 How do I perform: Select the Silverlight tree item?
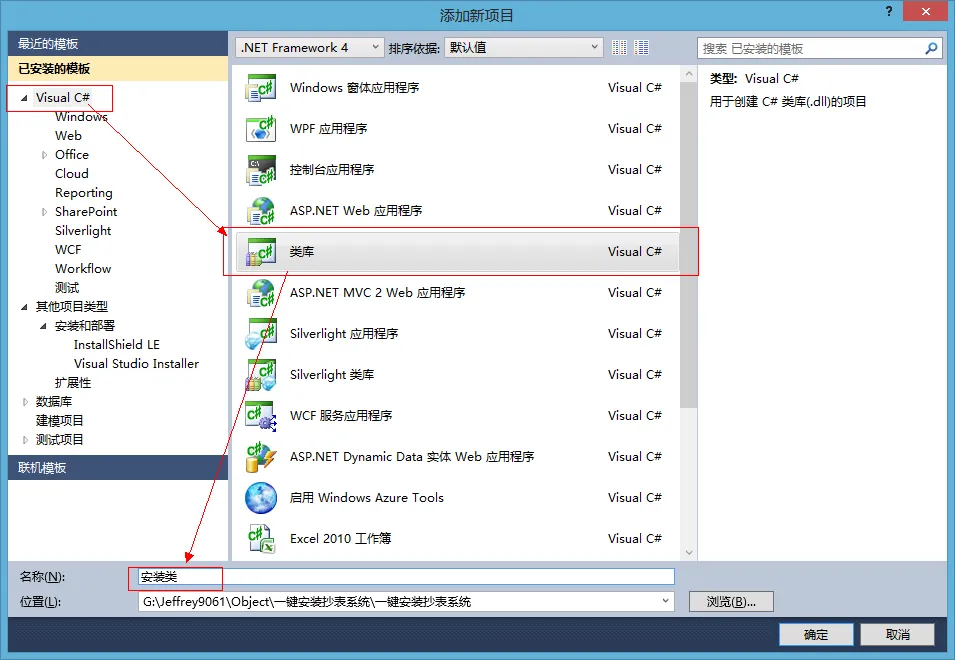click(x=83, y=231)
